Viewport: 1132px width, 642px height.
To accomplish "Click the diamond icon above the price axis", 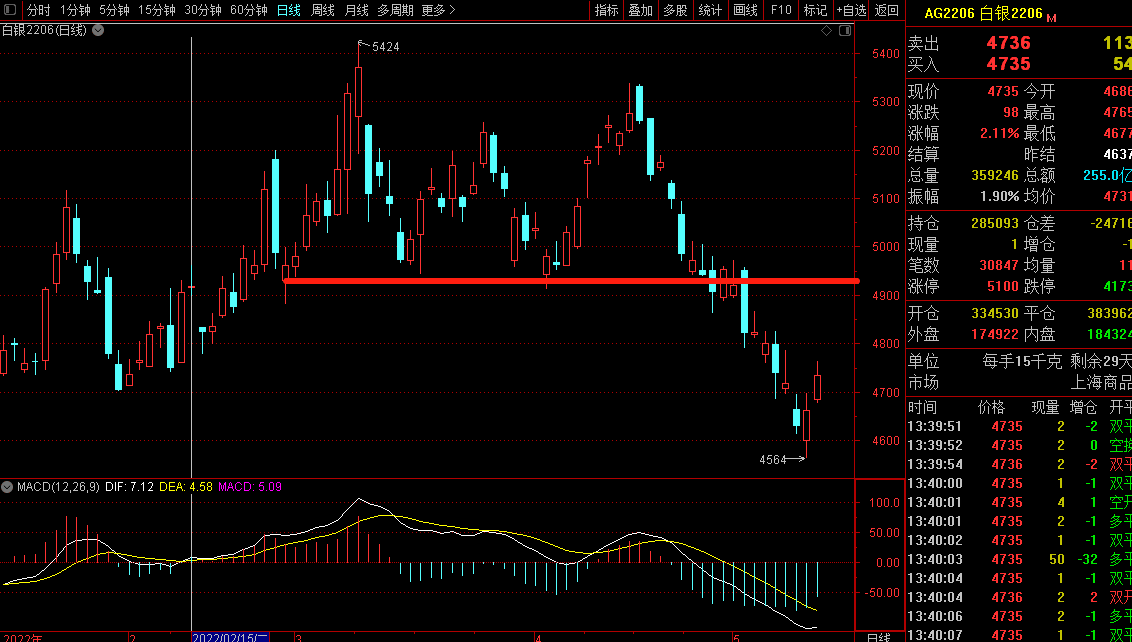I will coord(827,30).
